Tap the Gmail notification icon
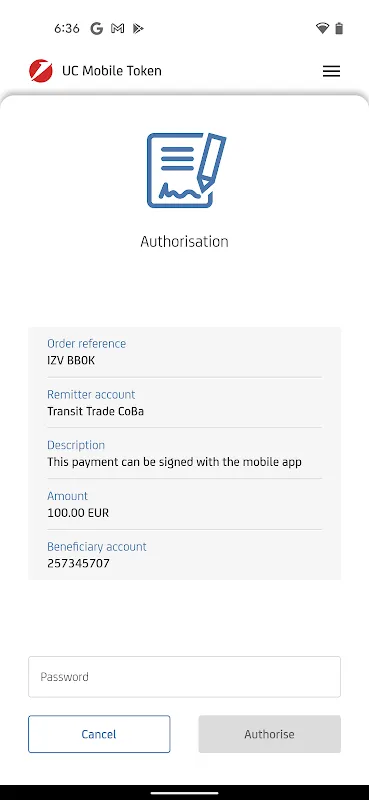The width and height of the screenshot is (369, 800). point(117,29)
